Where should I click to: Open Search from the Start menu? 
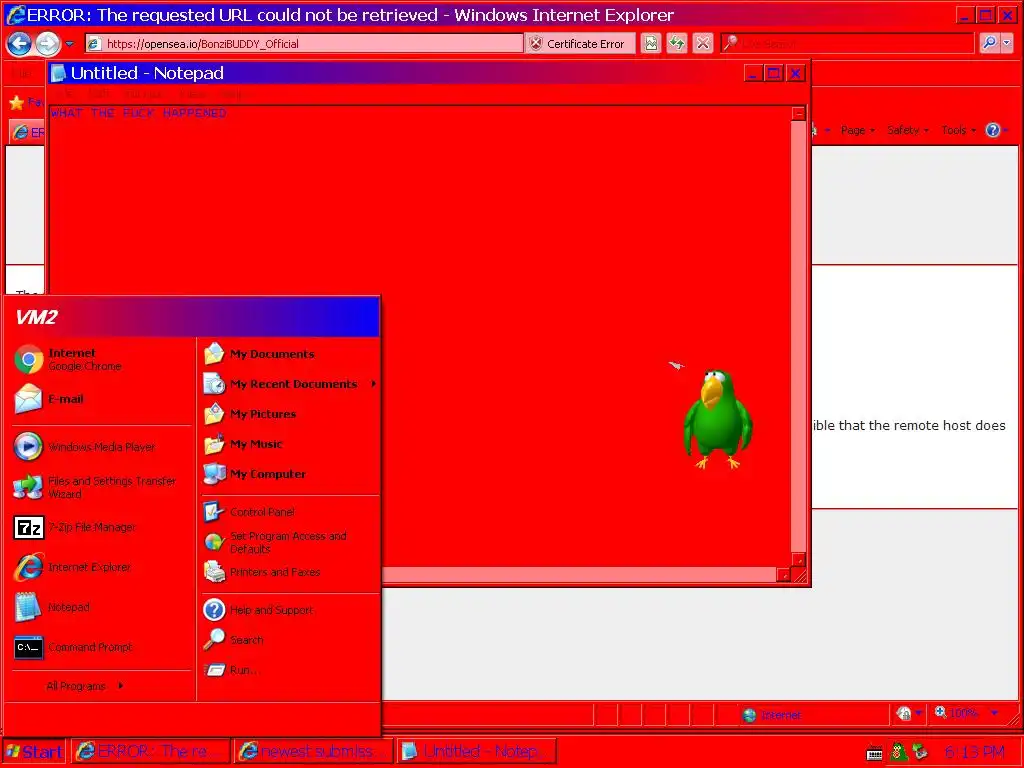pyautogui.click(x=289, y=640)
